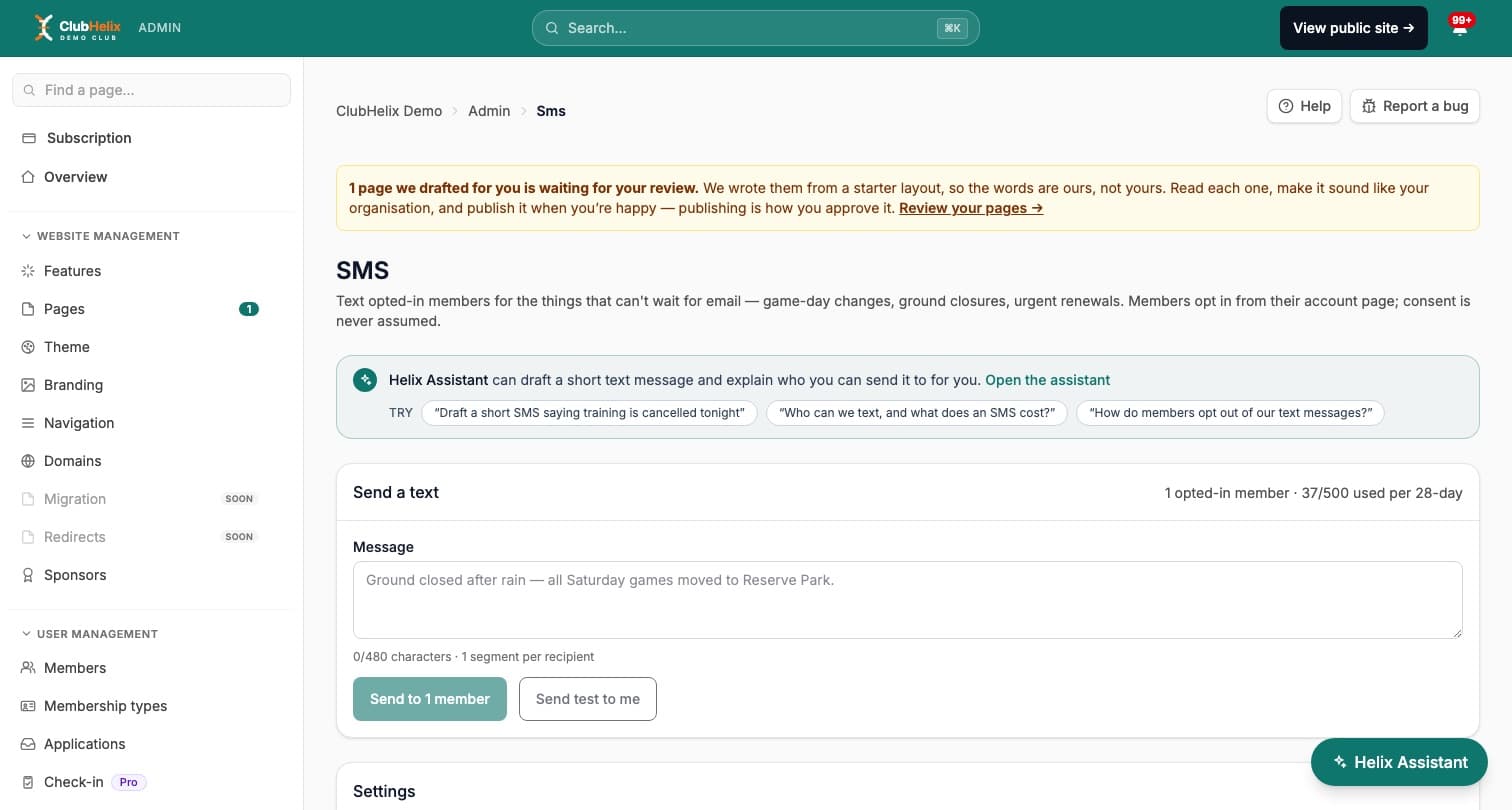The height and width of the screenshot is (810, 1512).
Task: Collapse the Website Management section
Action: tap(100, 236)
